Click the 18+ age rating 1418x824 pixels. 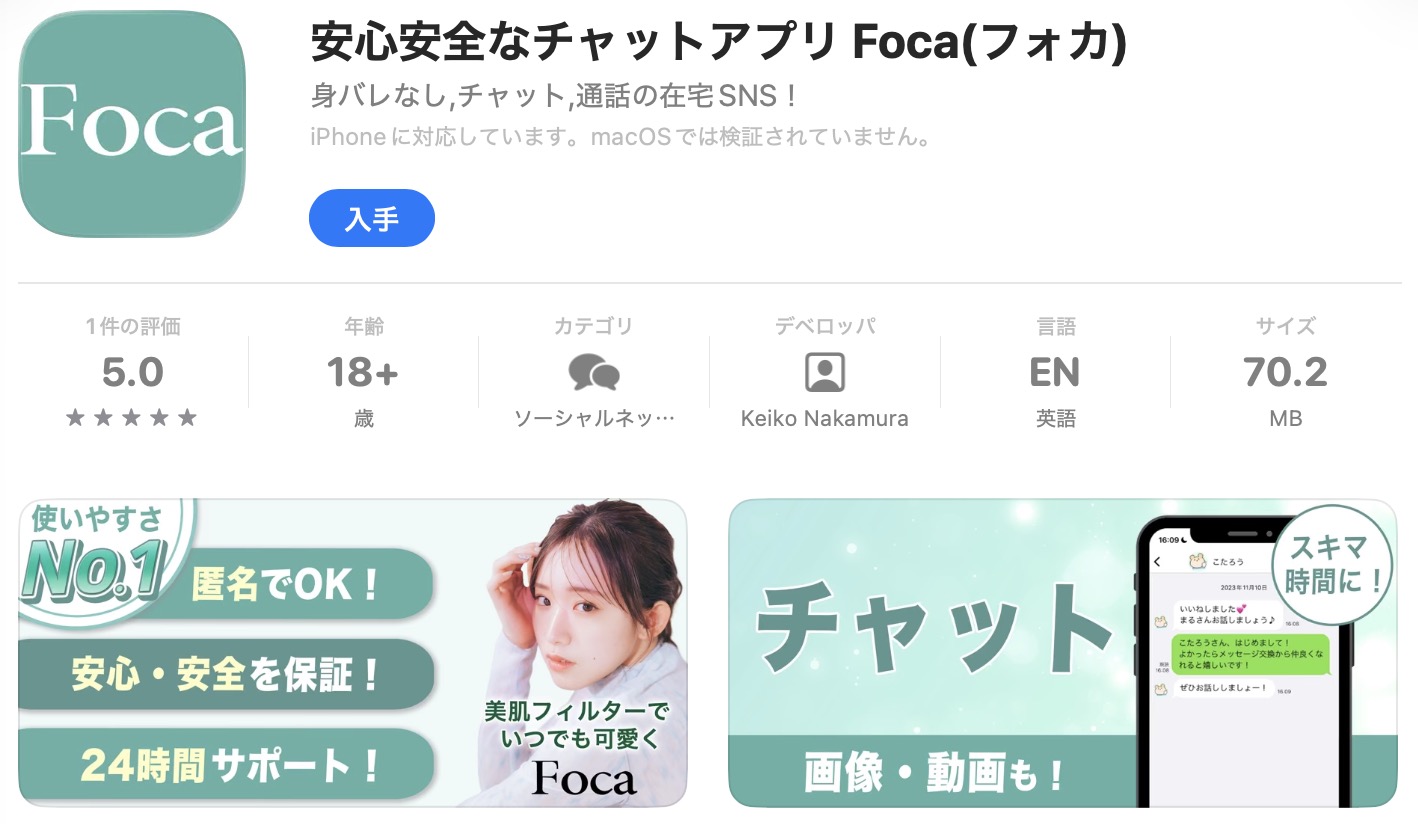click(363, 373)
